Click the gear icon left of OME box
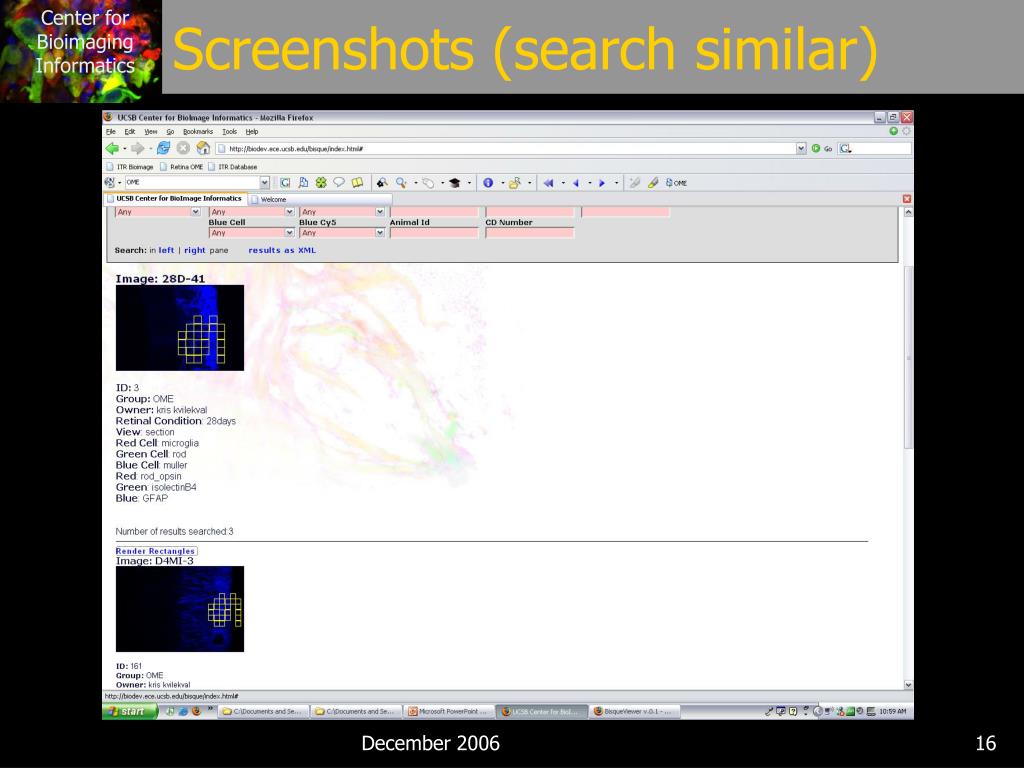 tap(110, 183)
